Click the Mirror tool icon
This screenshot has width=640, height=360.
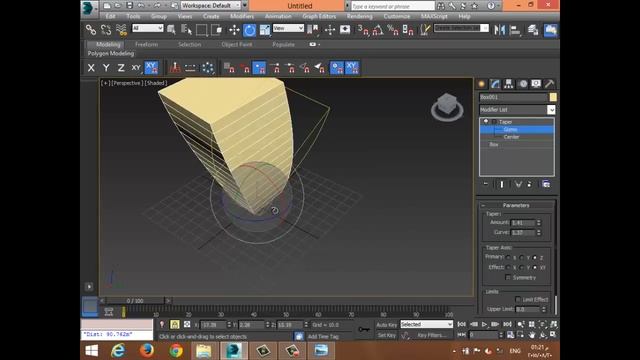pyautogui.click(x=500, y=30)
